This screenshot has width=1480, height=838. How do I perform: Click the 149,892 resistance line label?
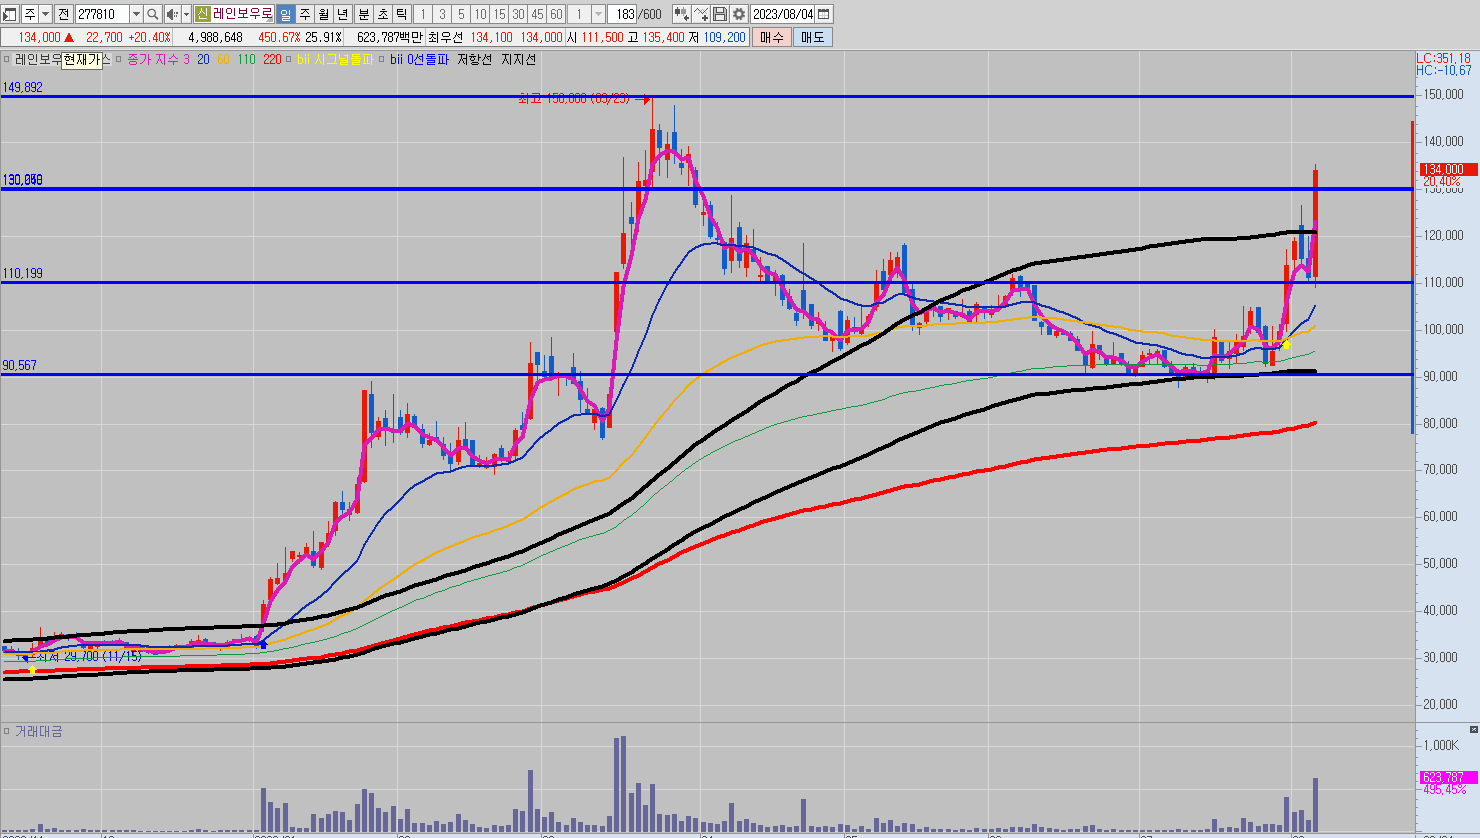[23, 88]
